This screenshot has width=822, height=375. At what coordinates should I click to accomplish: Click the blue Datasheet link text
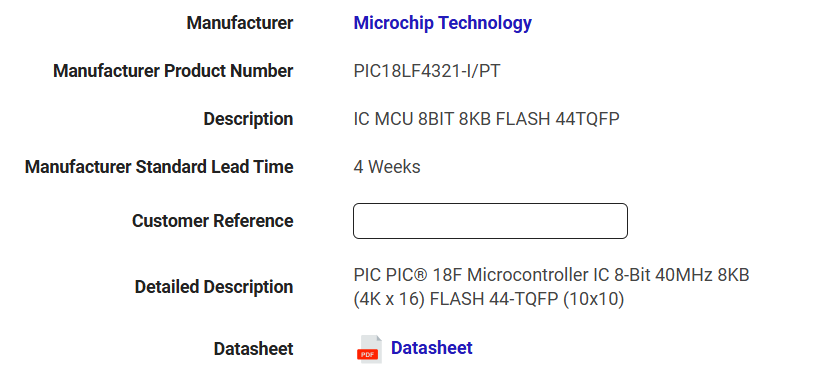(431, 348)
